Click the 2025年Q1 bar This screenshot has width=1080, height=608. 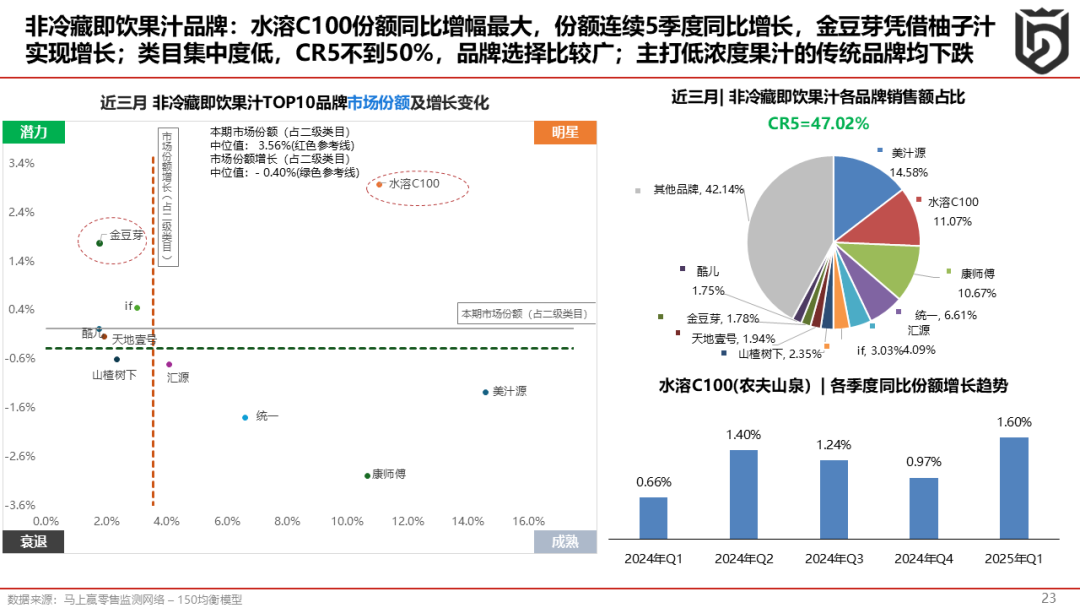coord(1014,488)
